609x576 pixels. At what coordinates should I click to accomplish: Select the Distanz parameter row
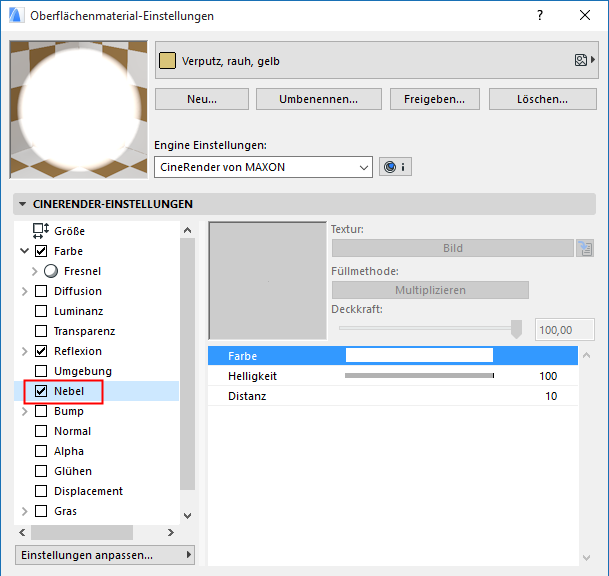393,396
